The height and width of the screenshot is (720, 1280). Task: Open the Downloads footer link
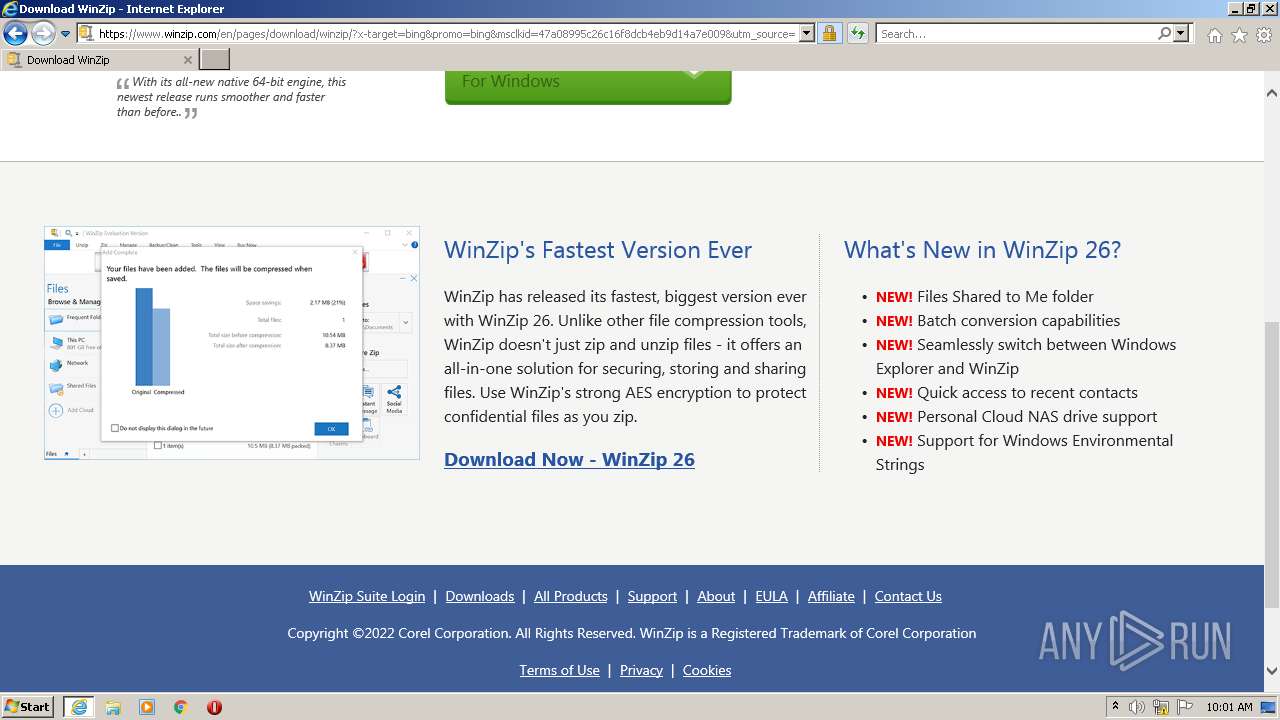pos(480,596)
